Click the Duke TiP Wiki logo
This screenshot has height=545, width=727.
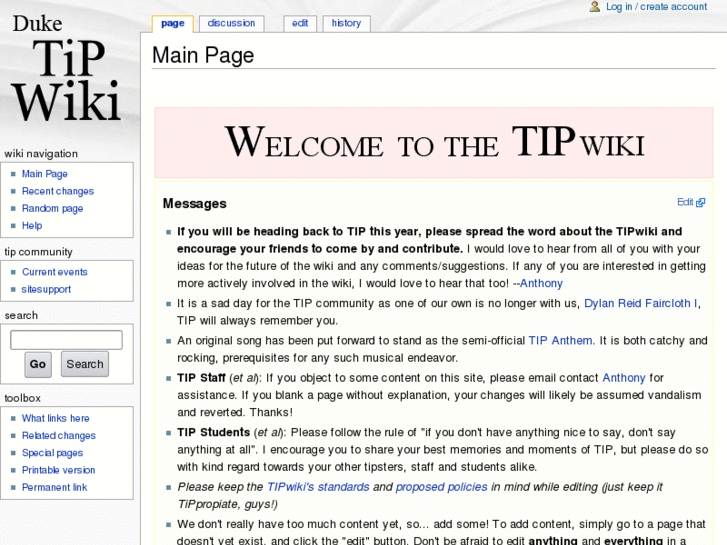(67, 68)
